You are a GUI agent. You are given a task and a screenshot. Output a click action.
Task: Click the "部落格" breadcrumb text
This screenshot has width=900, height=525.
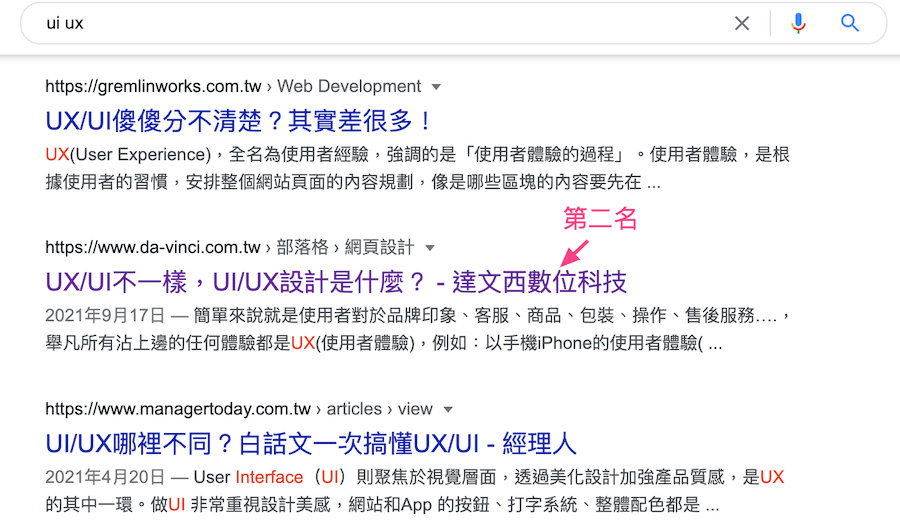[302, 248]
